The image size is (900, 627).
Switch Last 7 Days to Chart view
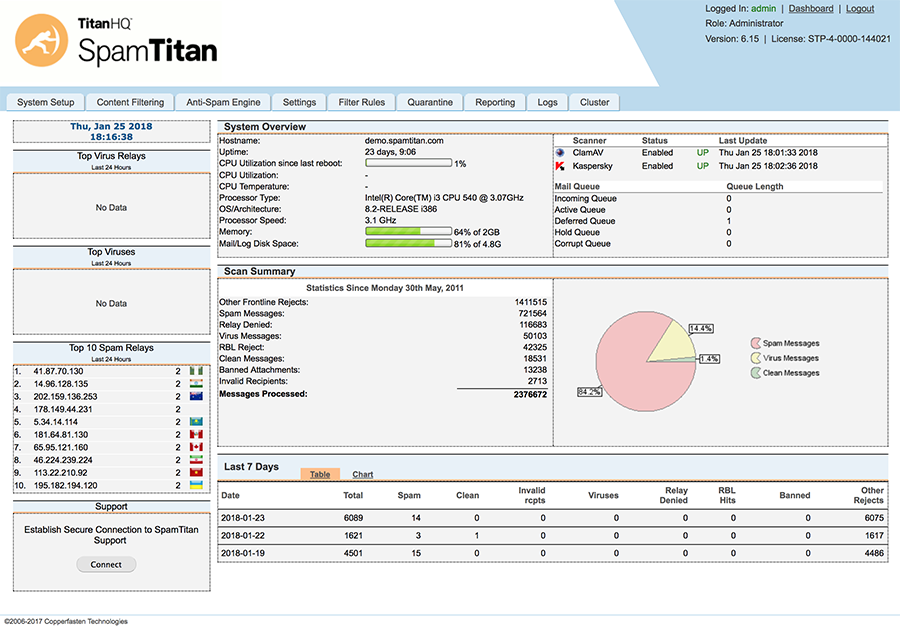(363, 474)
